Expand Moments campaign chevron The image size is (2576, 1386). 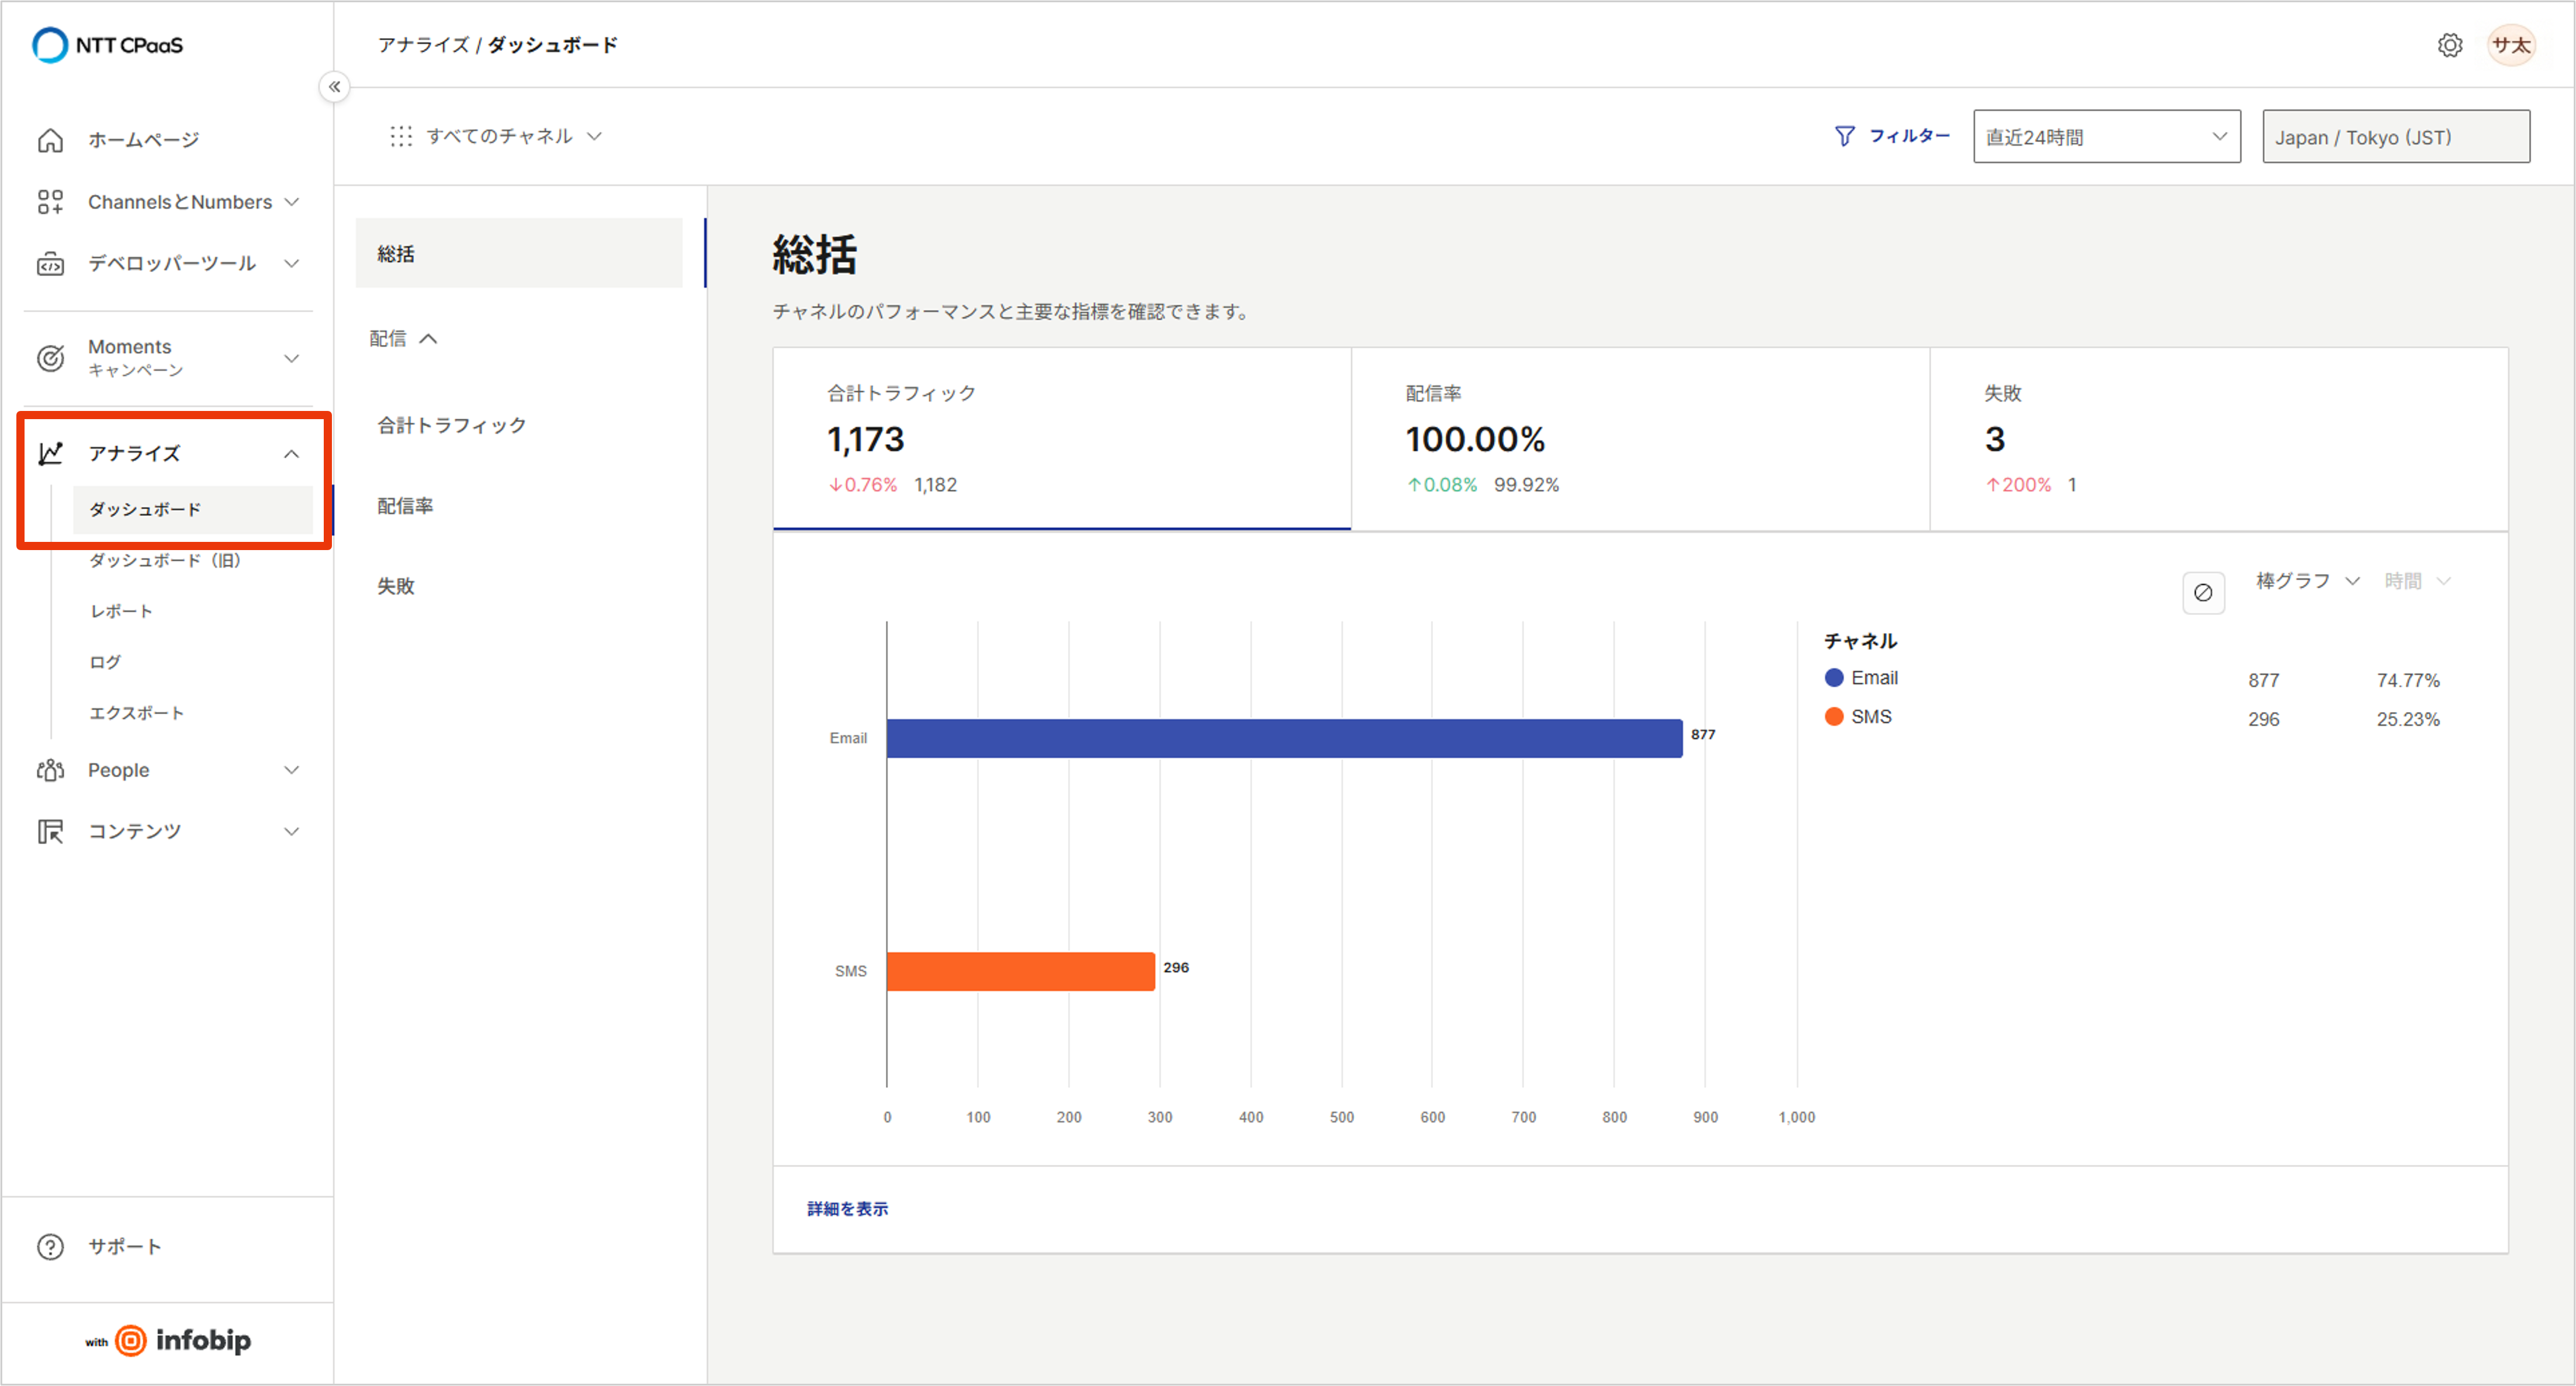pos(292,358)
